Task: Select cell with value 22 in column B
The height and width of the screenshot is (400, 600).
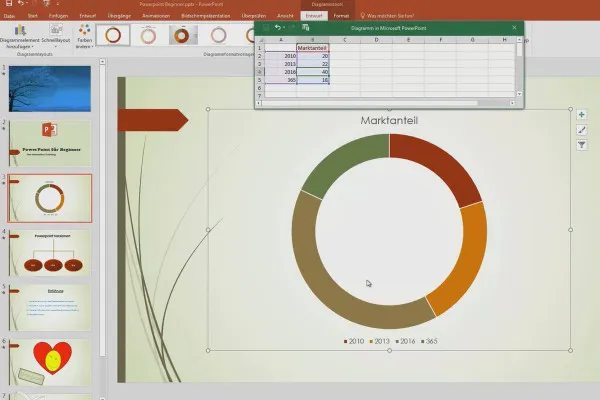Action: tap(313, 64)
